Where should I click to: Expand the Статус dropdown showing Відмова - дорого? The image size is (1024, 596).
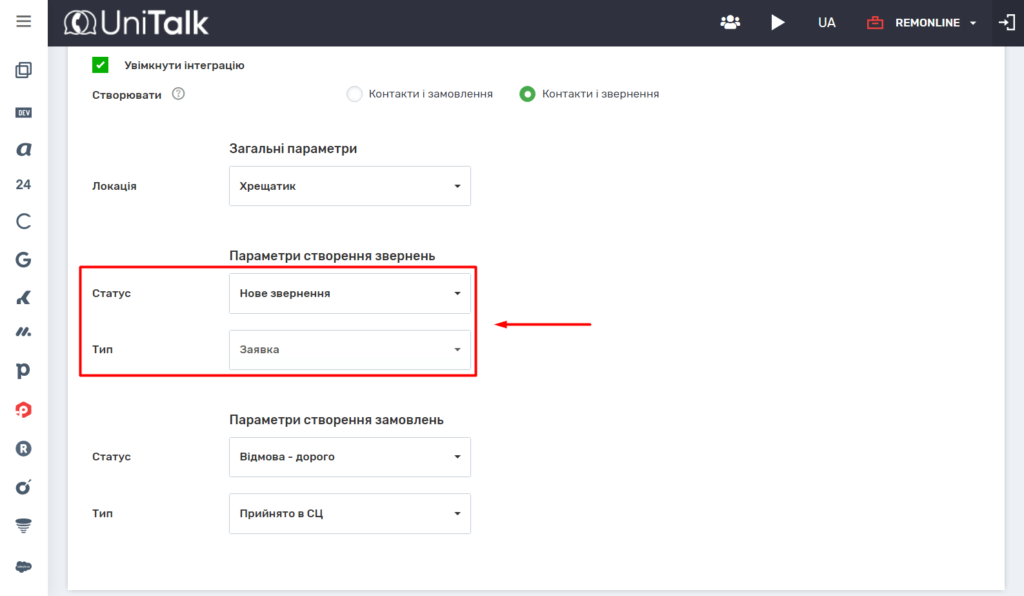[x=349, y=457]
